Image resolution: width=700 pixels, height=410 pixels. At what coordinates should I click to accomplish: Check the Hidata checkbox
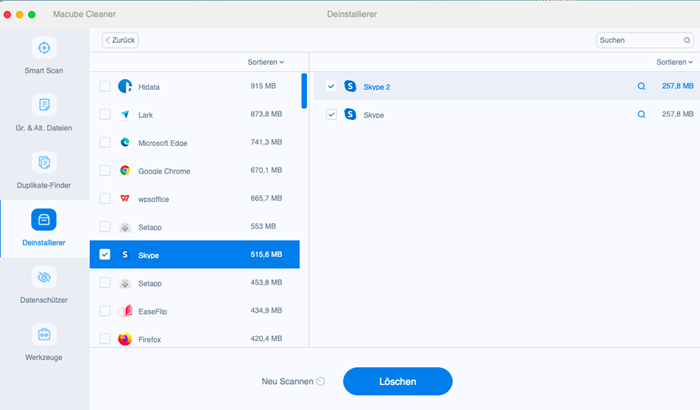coord(105,86)
